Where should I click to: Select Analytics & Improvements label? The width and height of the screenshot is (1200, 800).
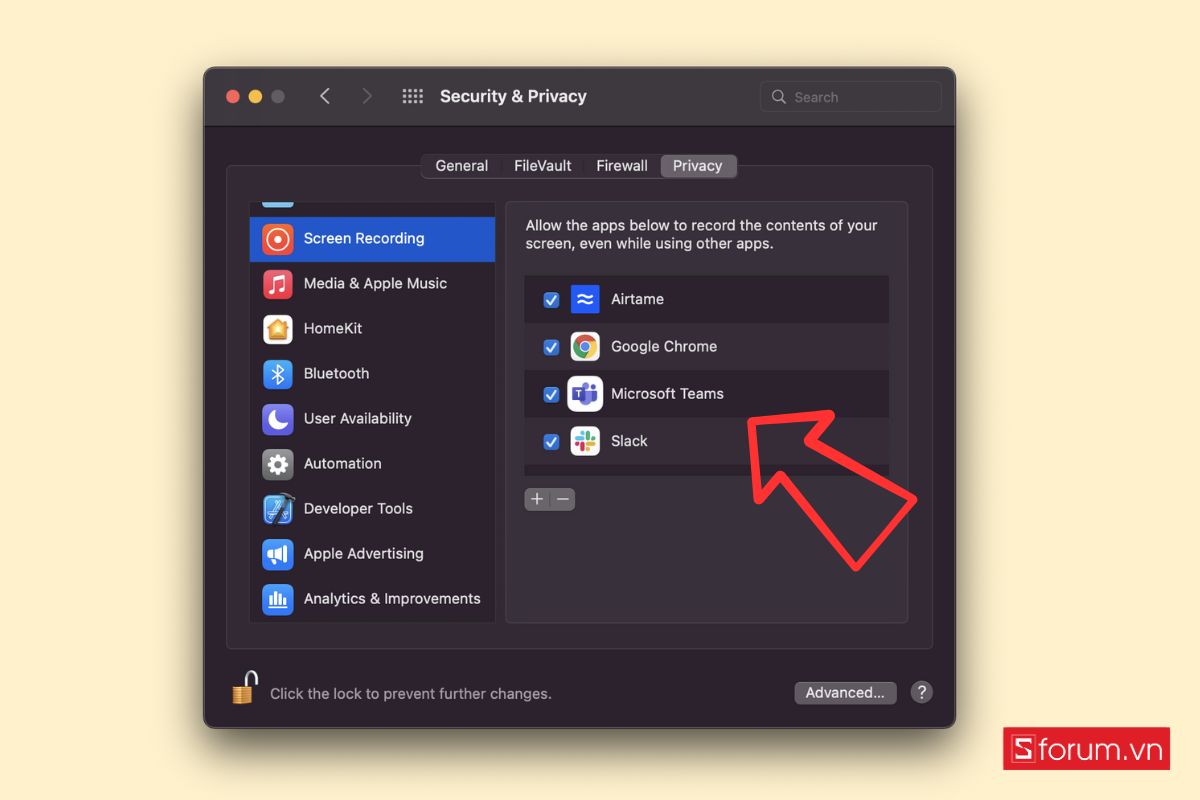tap(392, 598)
